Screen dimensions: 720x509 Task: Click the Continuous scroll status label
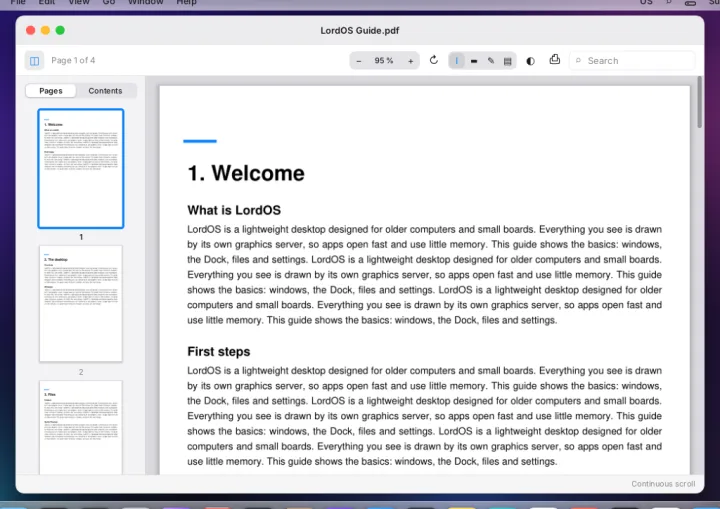663,484
